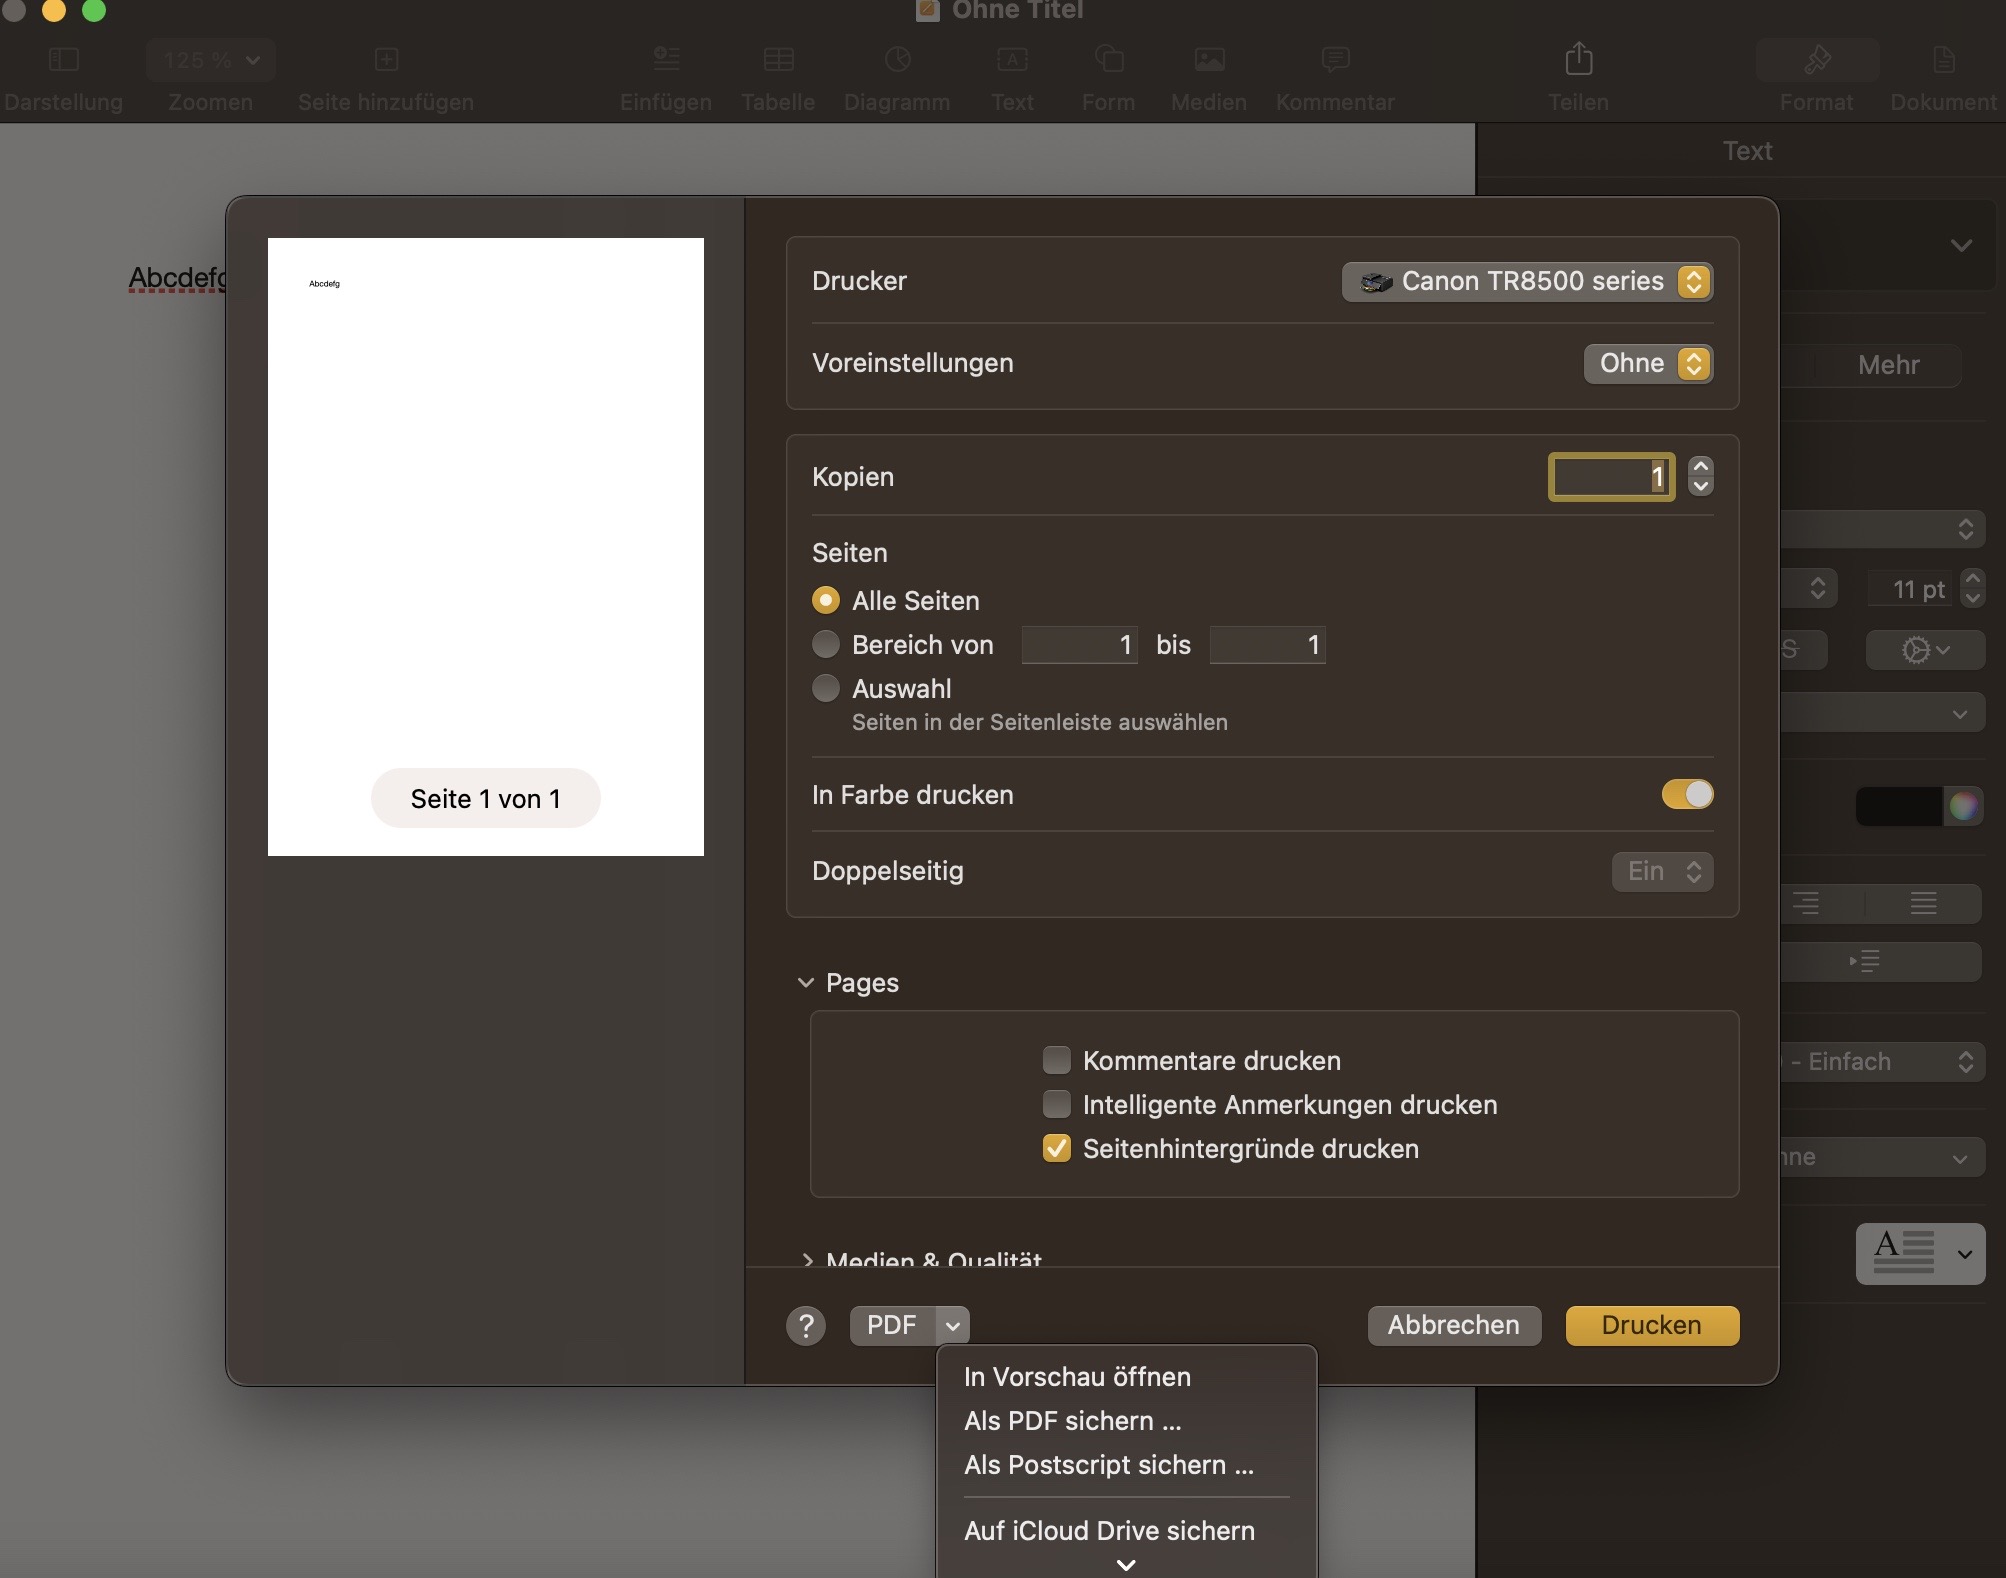
Task: Open the Format brush panel icon
Action: pos(1817,60)
